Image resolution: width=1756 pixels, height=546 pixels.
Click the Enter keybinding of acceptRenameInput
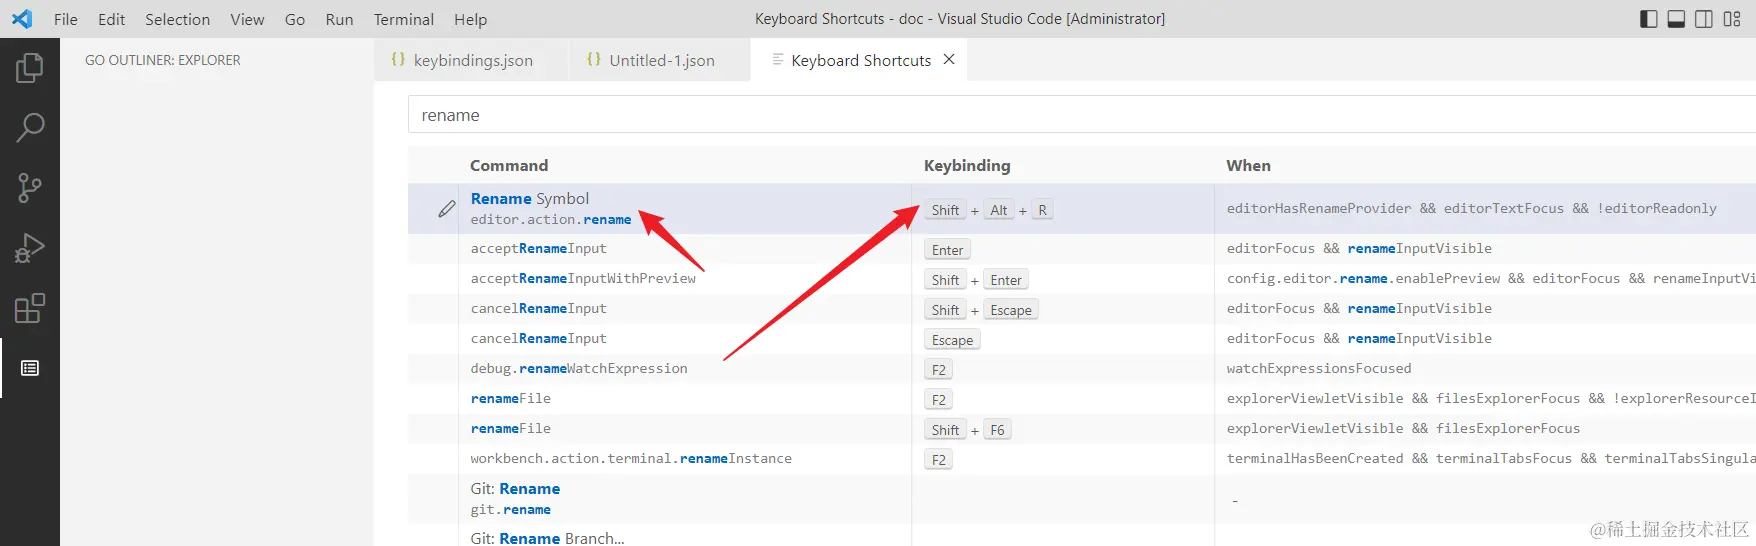pos(947,250)
